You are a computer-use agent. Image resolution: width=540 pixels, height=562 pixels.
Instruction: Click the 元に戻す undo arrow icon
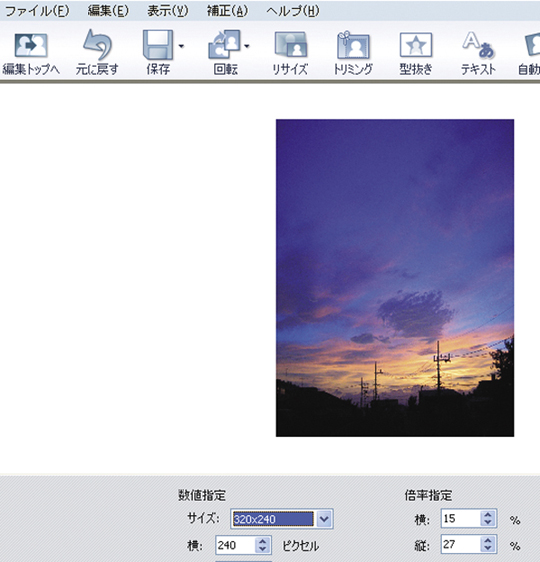[x=97, y=45]
